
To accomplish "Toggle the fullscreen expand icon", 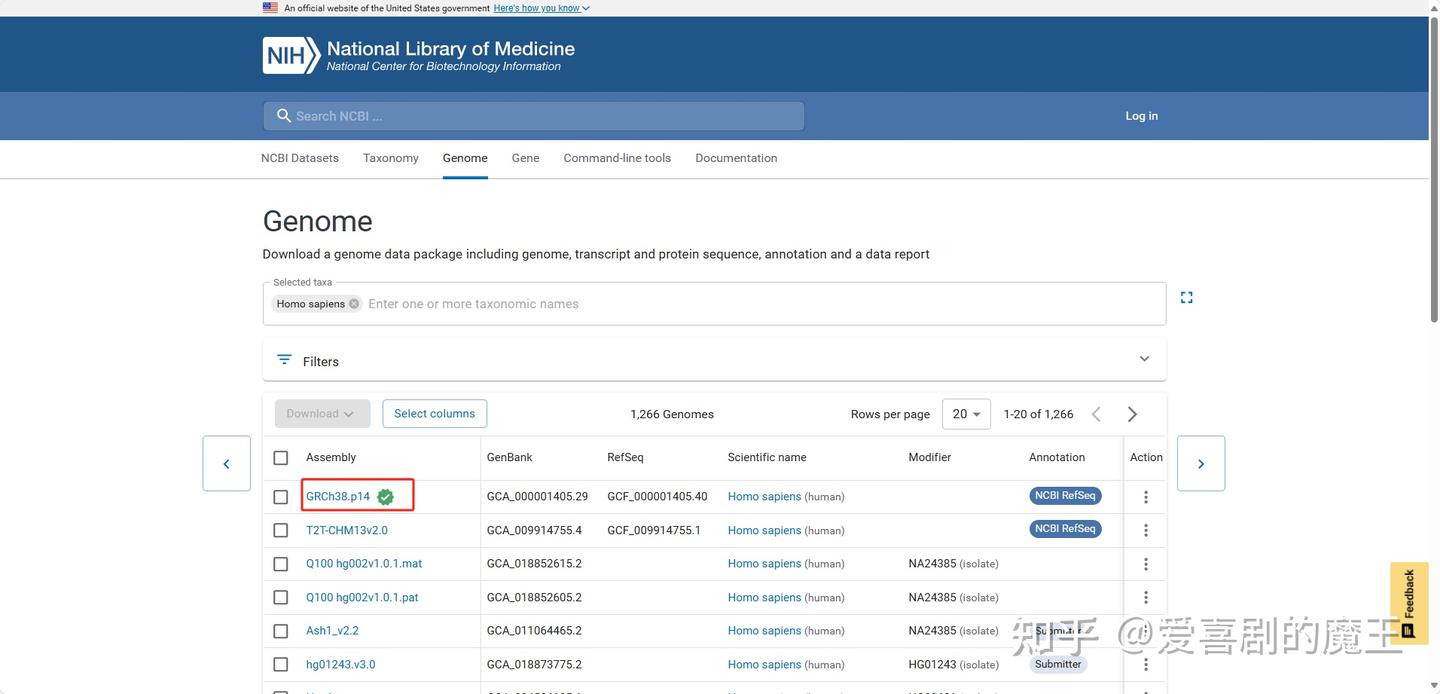I will (1186, 298).
